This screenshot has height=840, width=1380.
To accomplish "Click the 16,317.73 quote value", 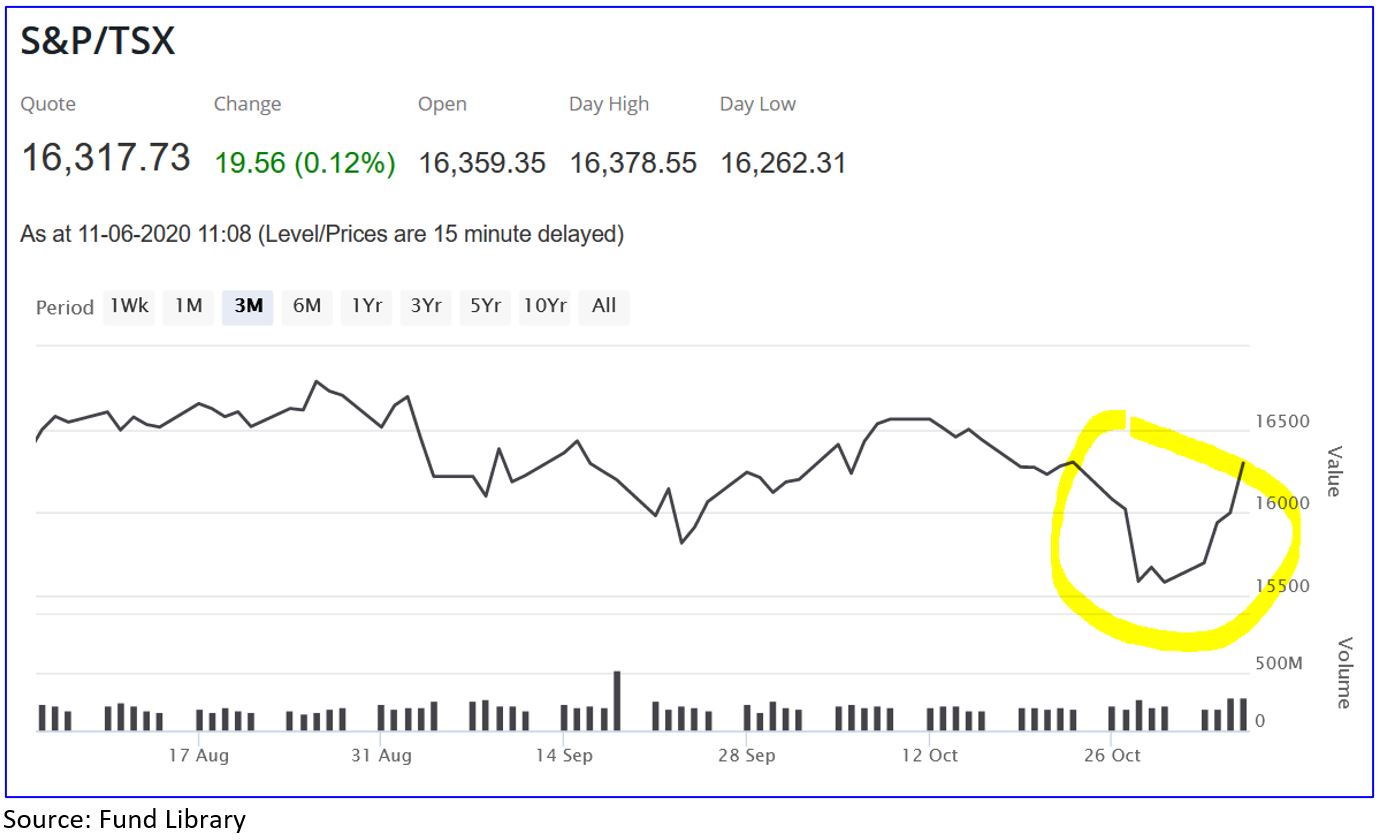I will click(106, 158).
